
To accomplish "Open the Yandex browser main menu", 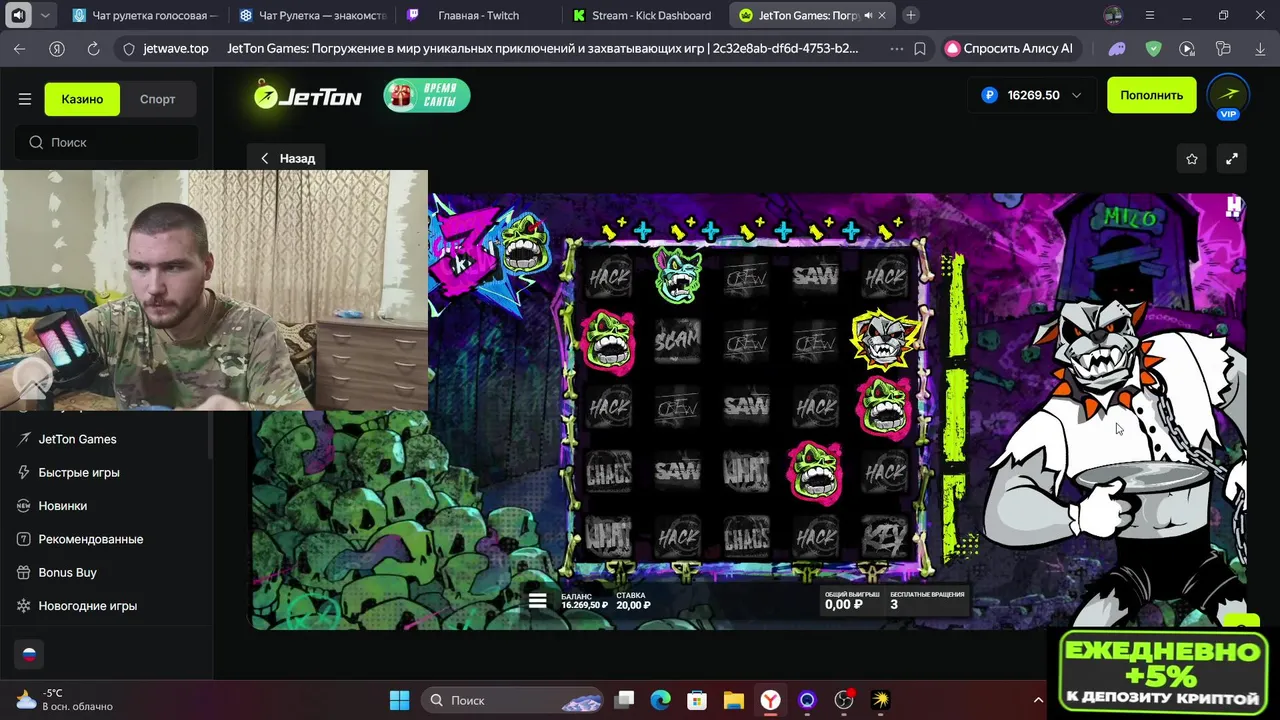I will point(1150,15).
